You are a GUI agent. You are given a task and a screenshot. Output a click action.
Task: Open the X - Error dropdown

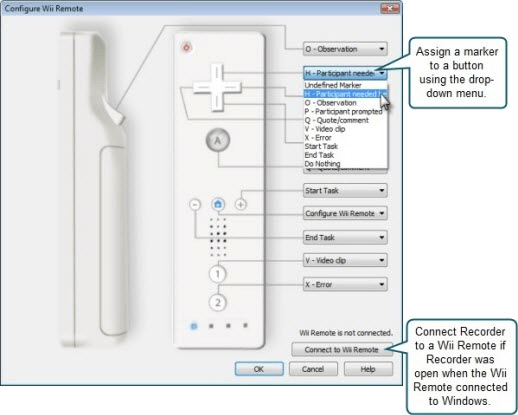click(x=345, y=284)
